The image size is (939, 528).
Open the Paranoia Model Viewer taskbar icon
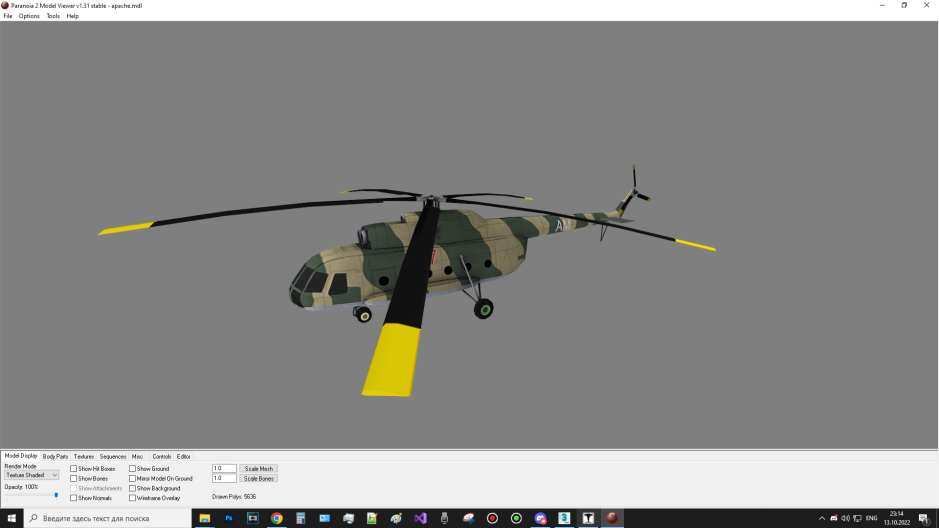coord(612,518)
